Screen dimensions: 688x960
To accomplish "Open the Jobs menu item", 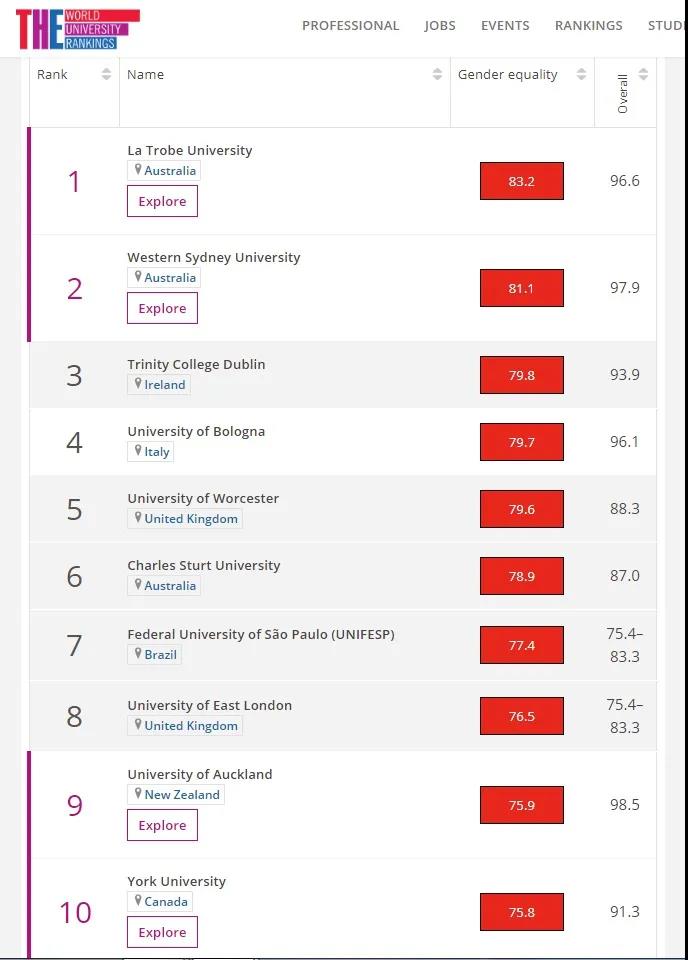I will pos(440,26).
